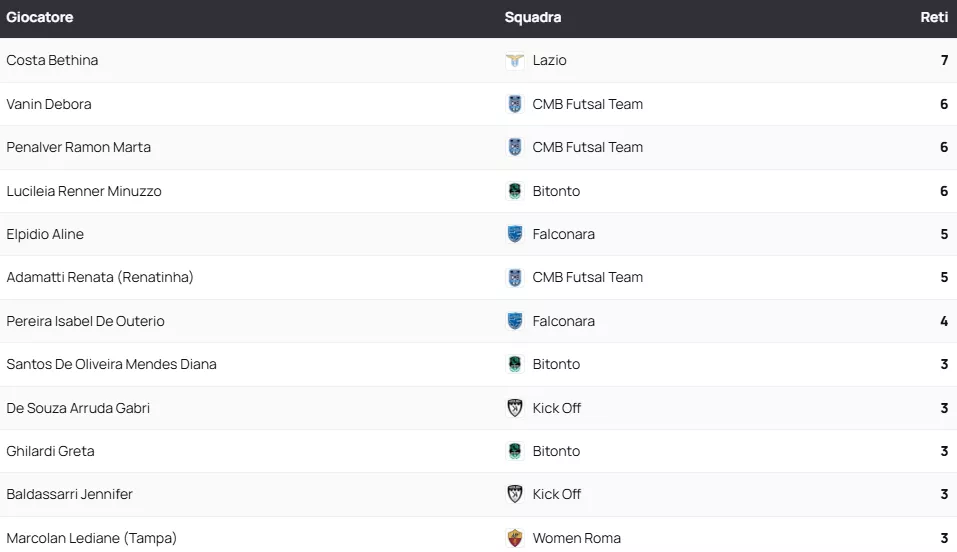Click the Kick Off crest beside Baldassarri Jennifer
Image resolution: width=957 pixels, height=552 pixels.
pyautogui.click(x=515, y=494)
